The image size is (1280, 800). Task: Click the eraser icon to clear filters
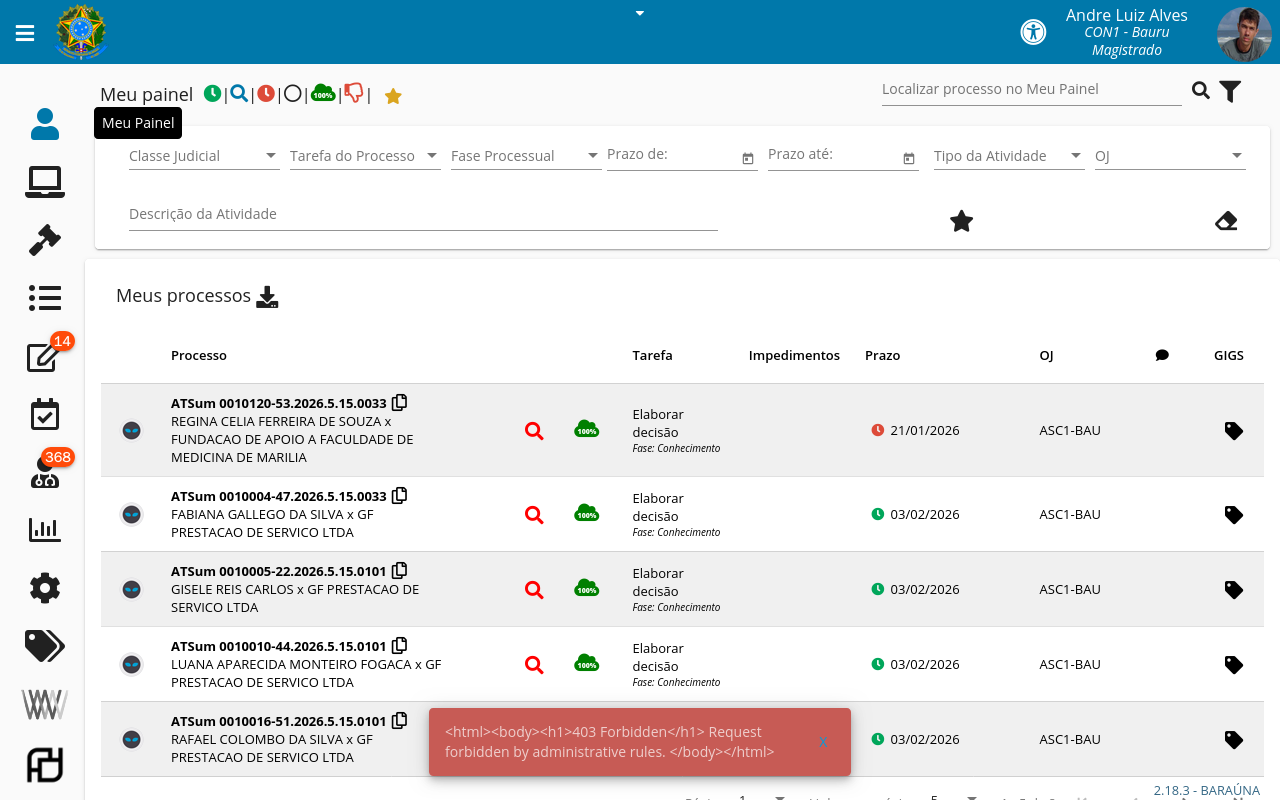click(1226, 221)
